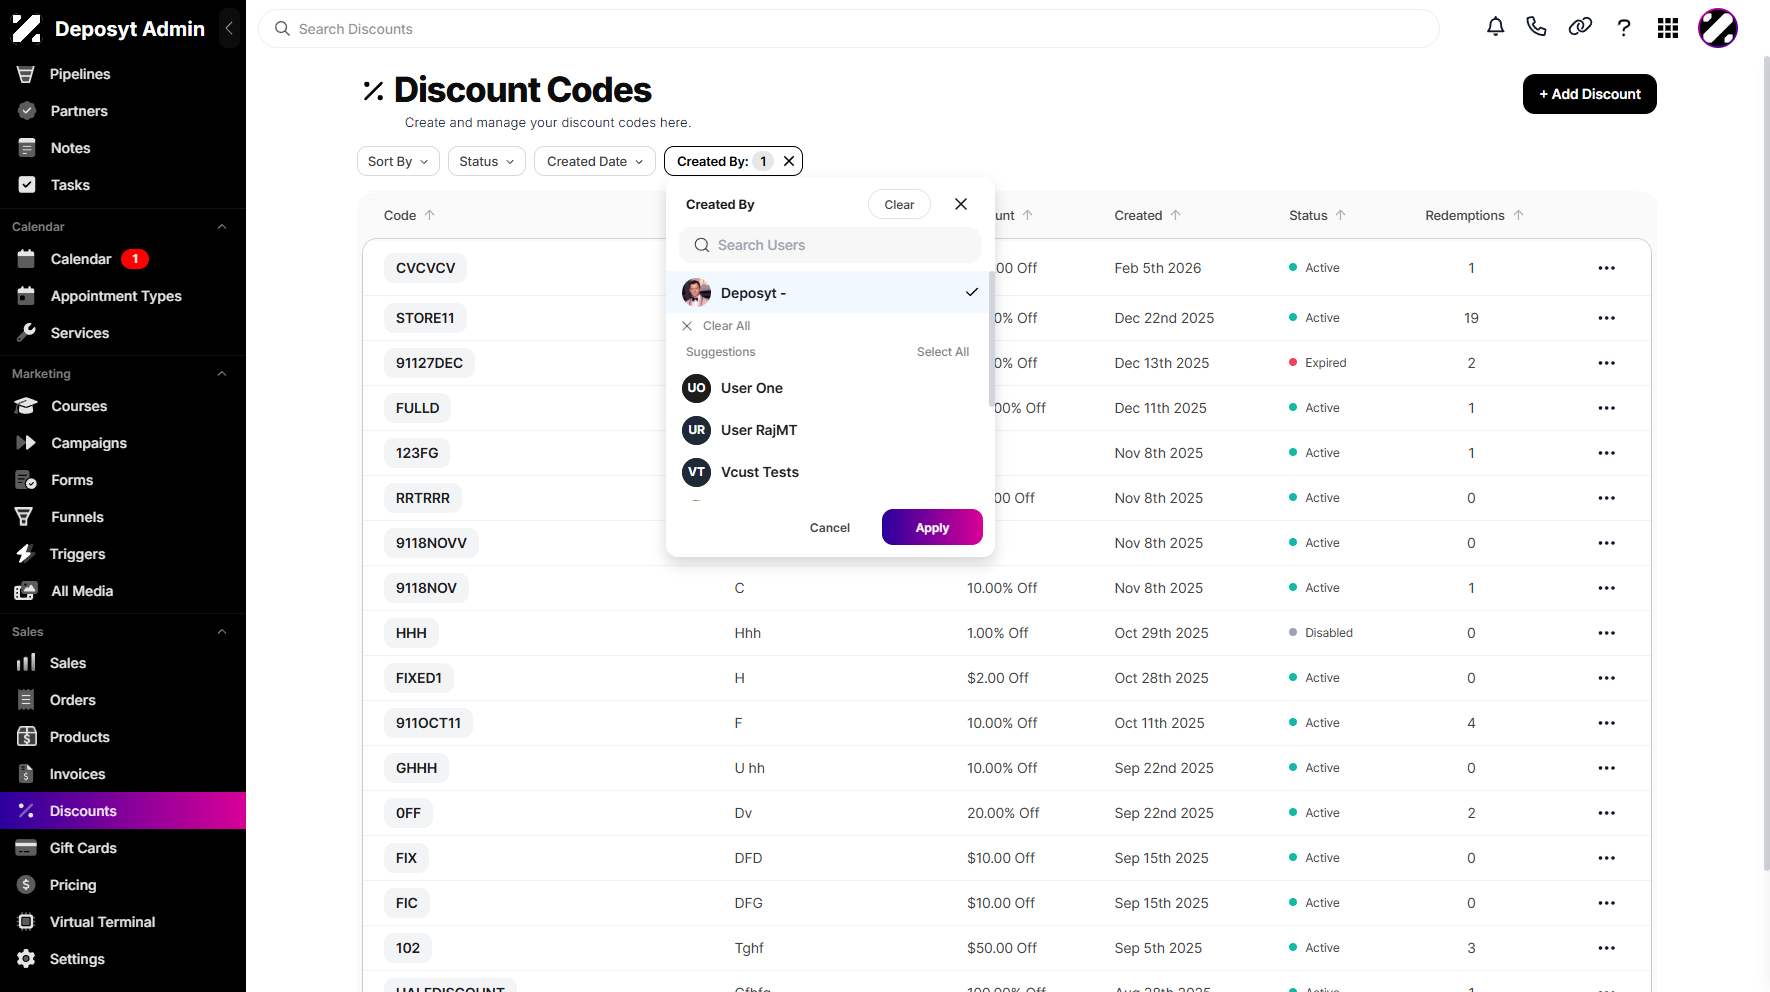
Task: Open the Sort By dropdown
Action: (398, 161)
